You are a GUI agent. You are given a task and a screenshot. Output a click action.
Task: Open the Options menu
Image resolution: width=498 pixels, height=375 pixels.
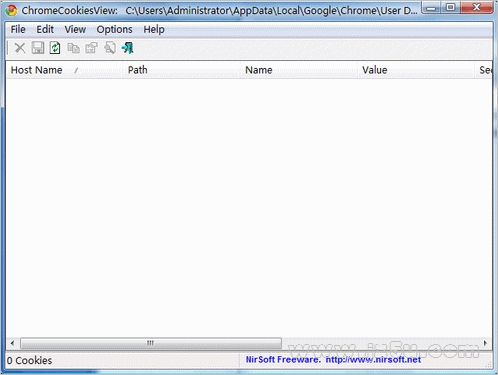tap(114, 29)
